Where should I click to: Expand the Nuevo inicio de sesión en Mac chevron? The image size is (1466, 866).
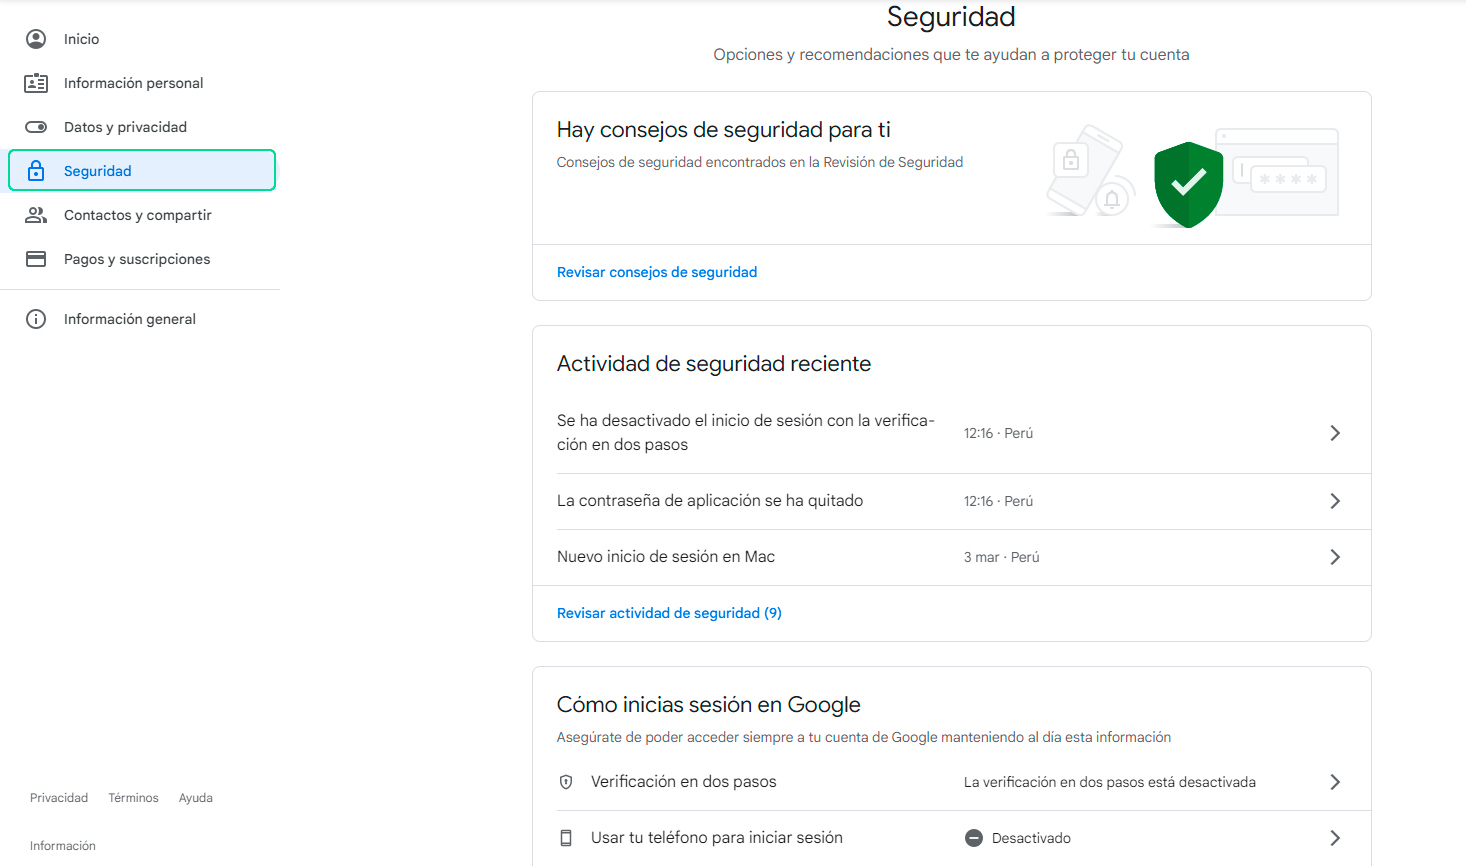click(x=1334, y=557)
